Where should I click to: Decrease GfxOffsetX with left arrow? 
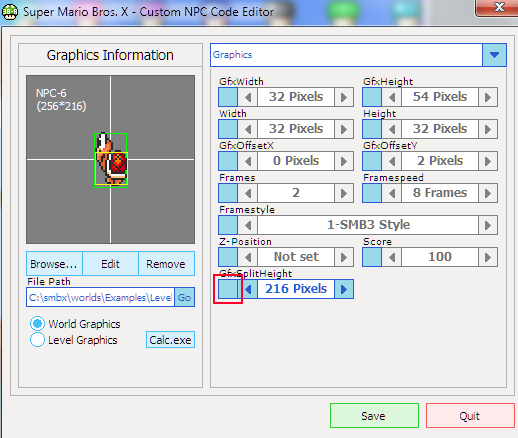pyautogui.click(x=248, y=161)
